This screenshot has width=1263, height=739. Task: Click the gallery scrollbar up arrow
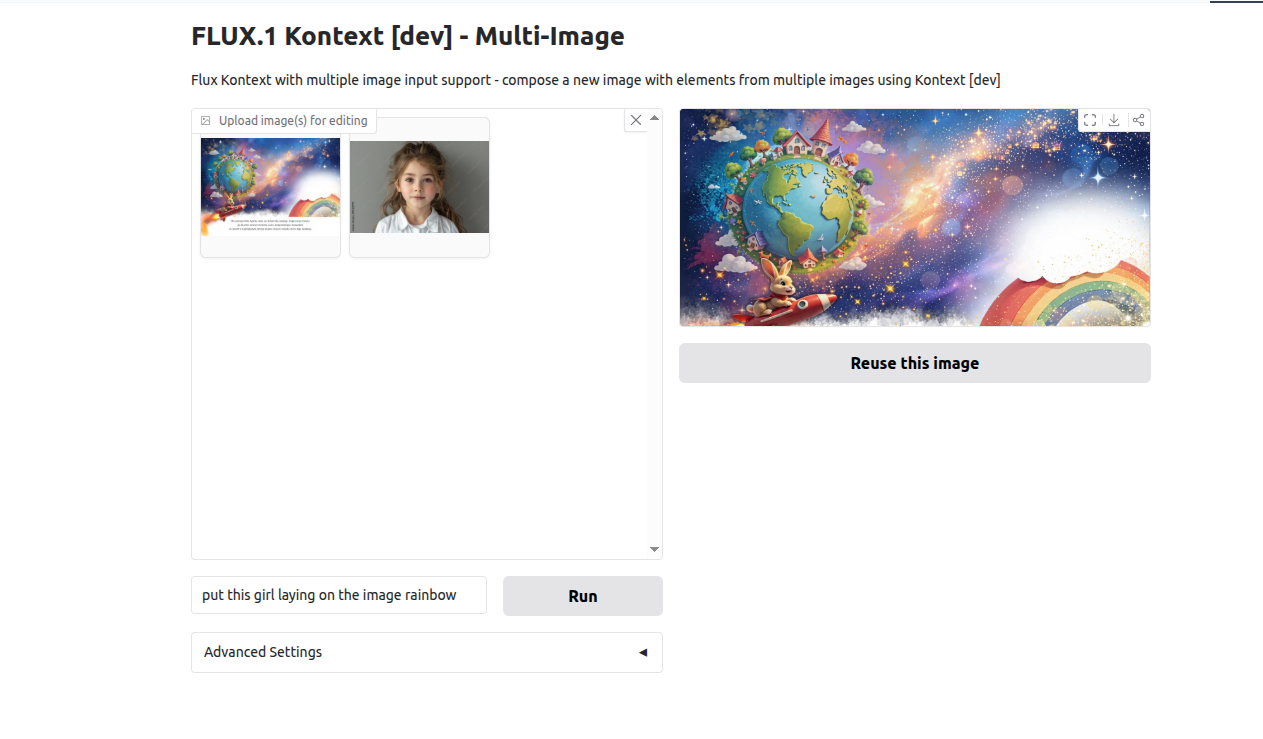pyautogui.click(x=654, y=117)
